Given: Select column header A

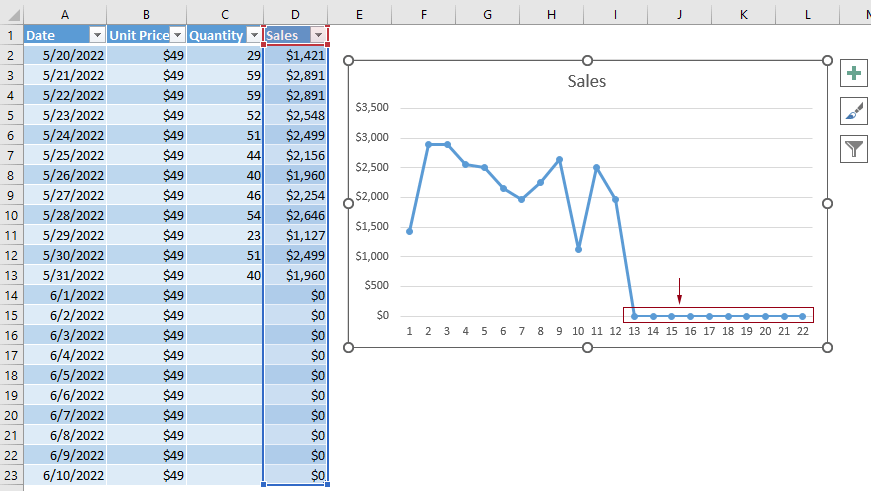Looking at the screenshot, I should click(x=64, y=14).
